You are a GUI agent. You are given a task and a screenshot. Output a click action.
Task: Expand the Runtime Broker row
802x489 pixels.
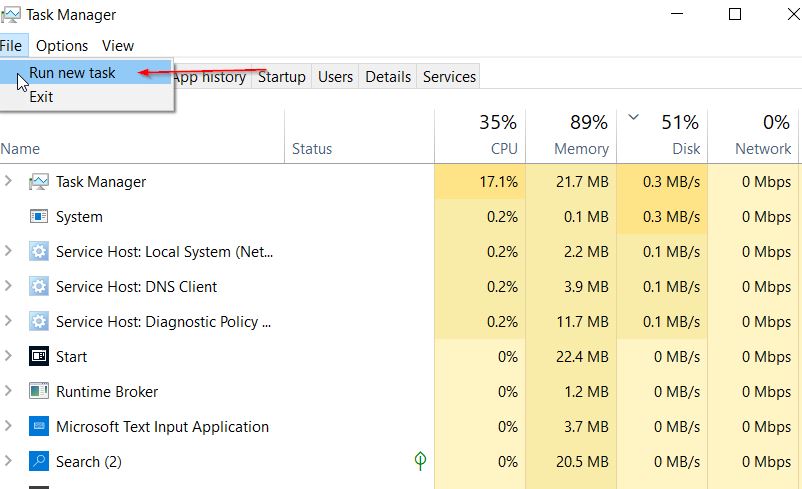8,391
